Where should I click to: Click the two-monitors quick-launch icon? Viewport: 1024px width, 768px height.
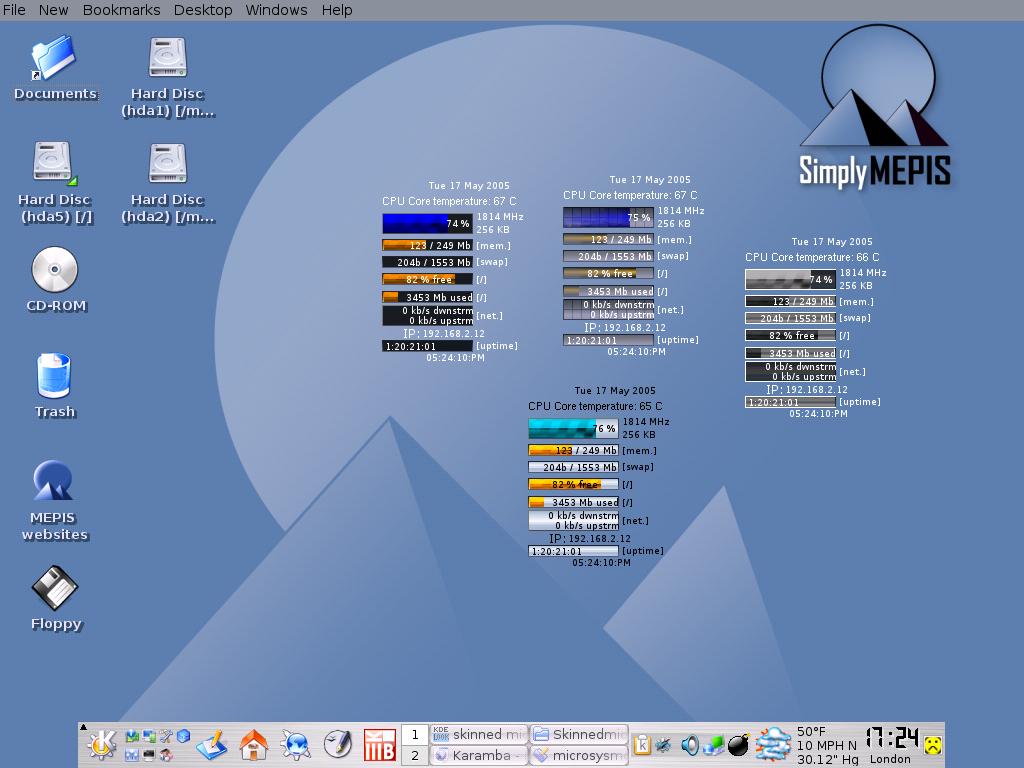pyautogui.click(x=149, y=736)
